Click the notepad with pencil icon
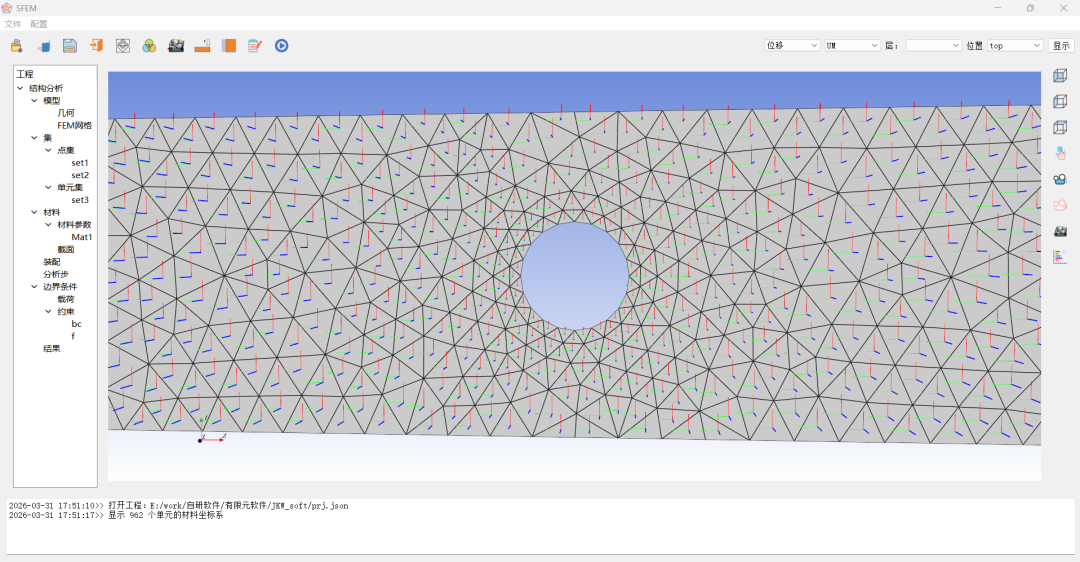This screenshot has width=1080, height=562. pyautogui.click(x=255, y=46)
